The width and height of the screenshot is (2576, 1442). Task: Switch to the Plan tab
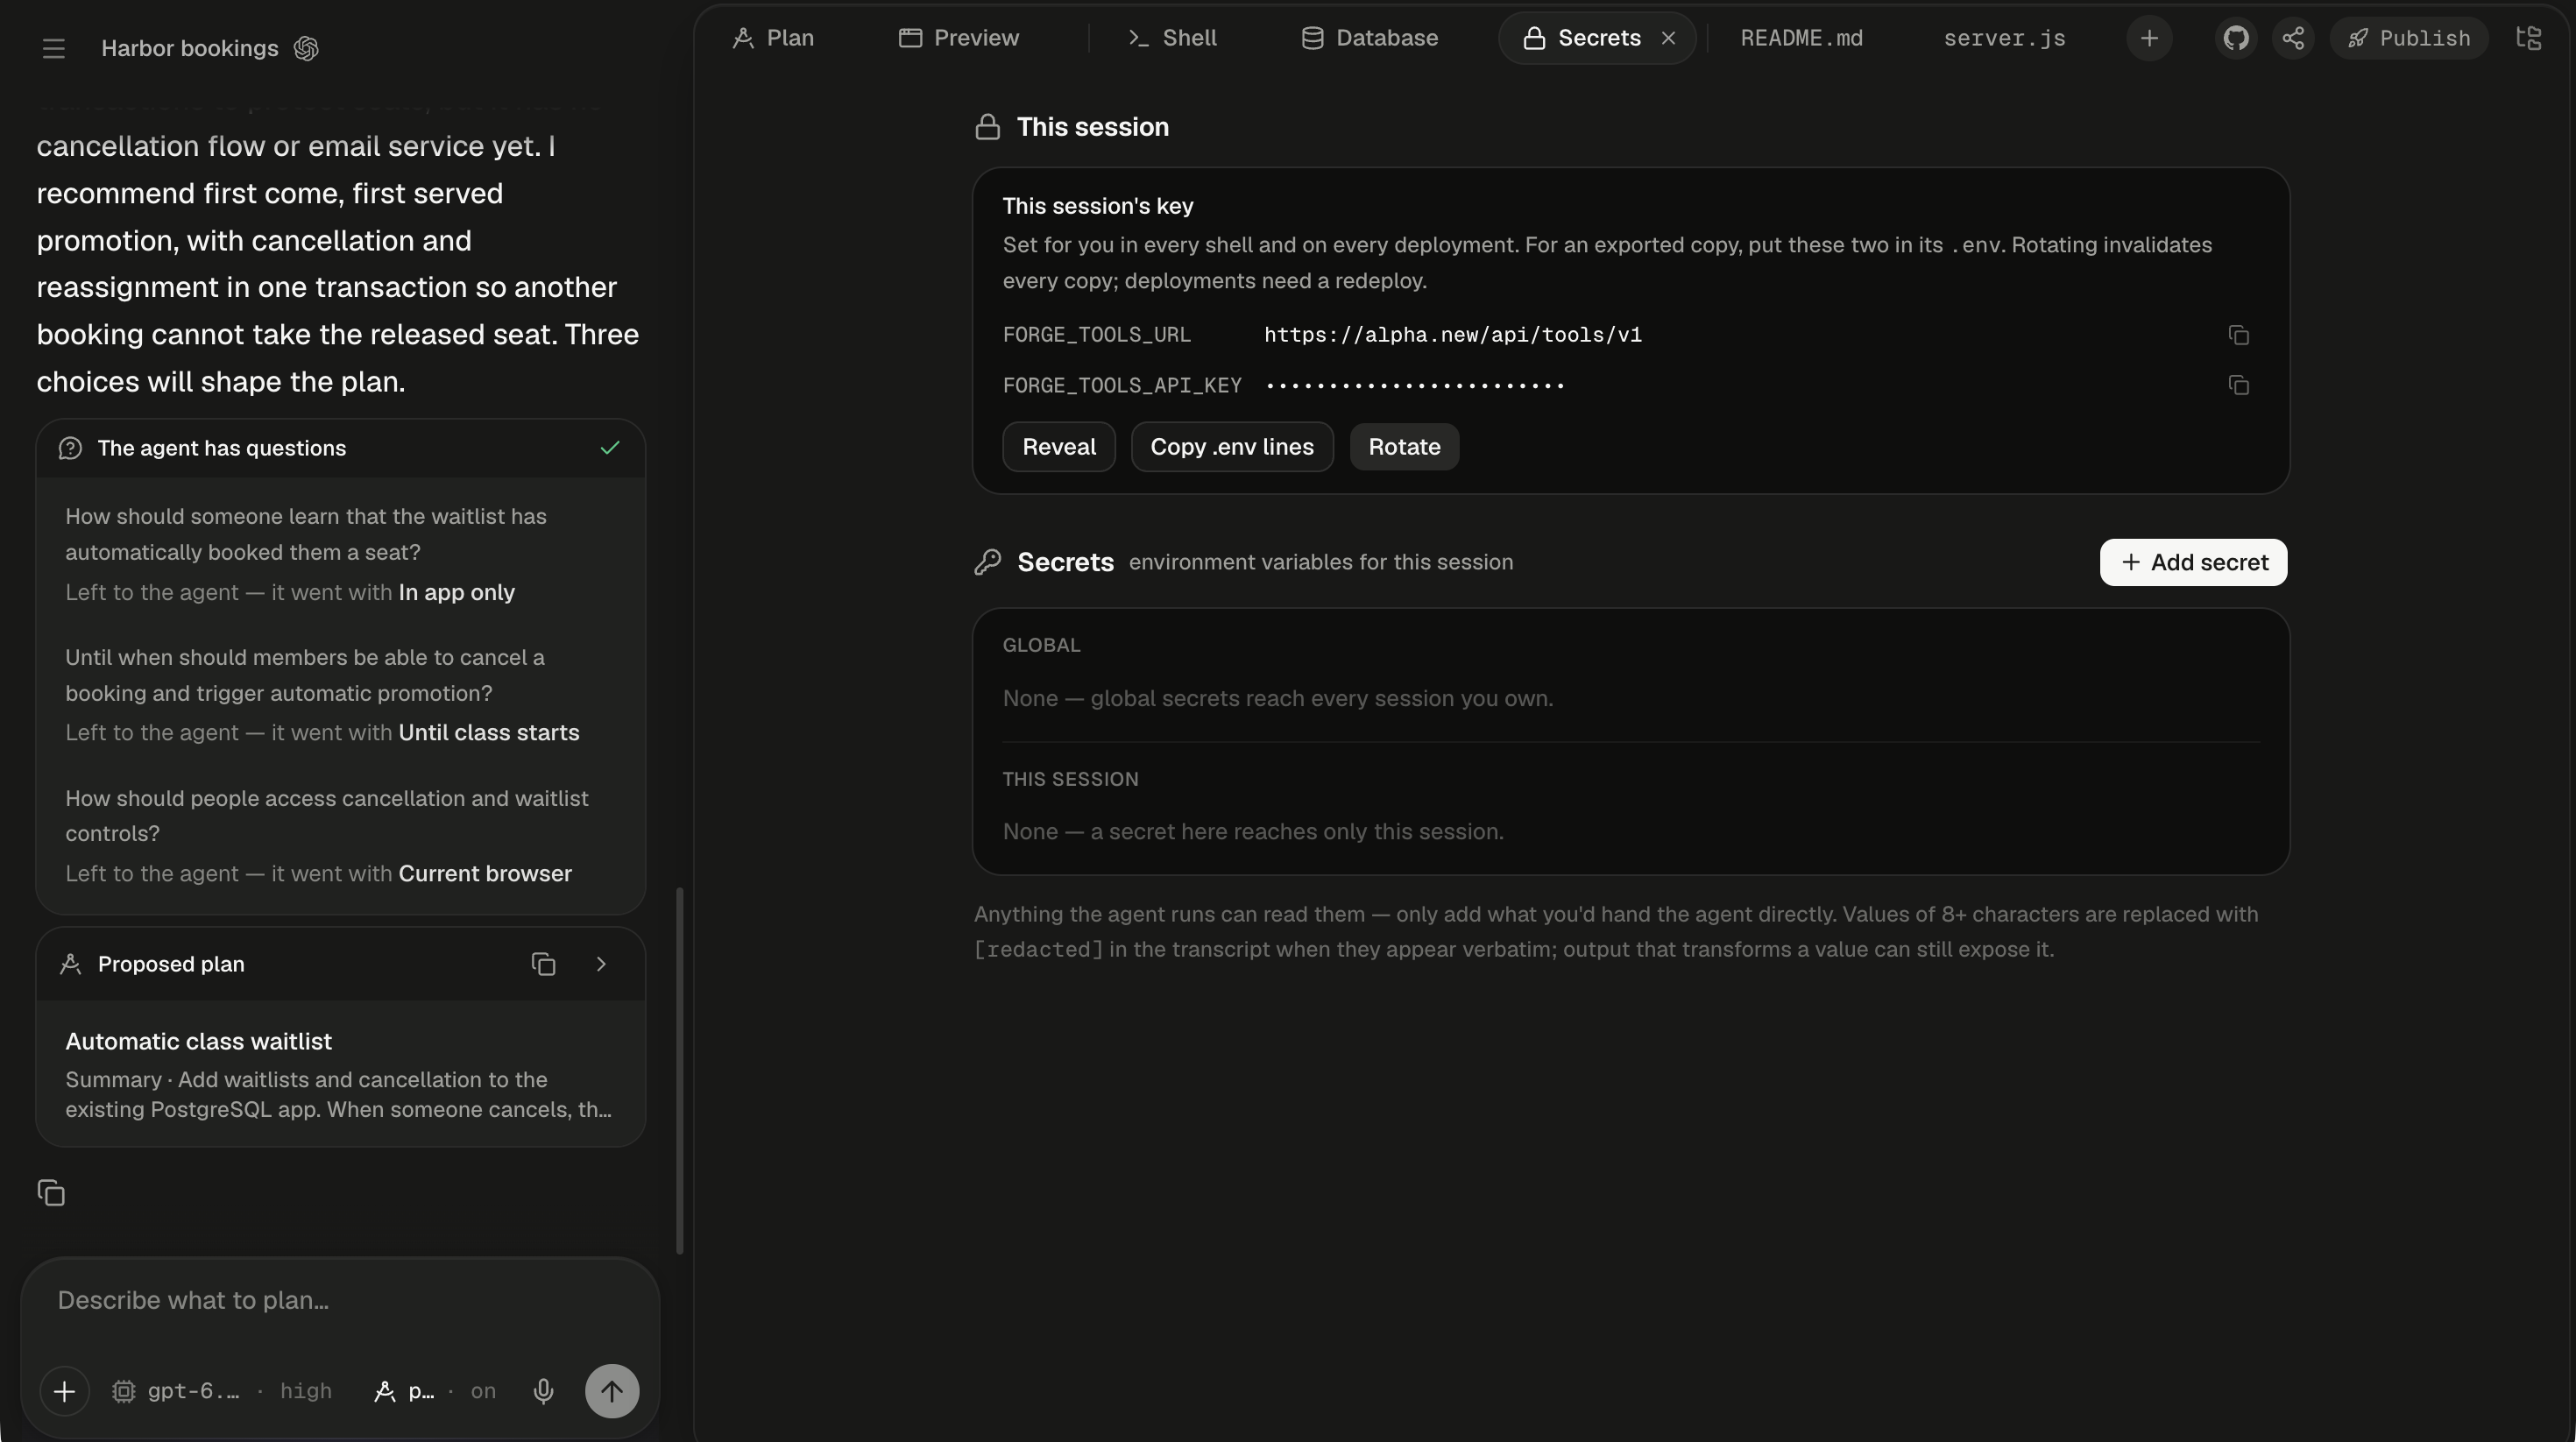coord(773,38)
